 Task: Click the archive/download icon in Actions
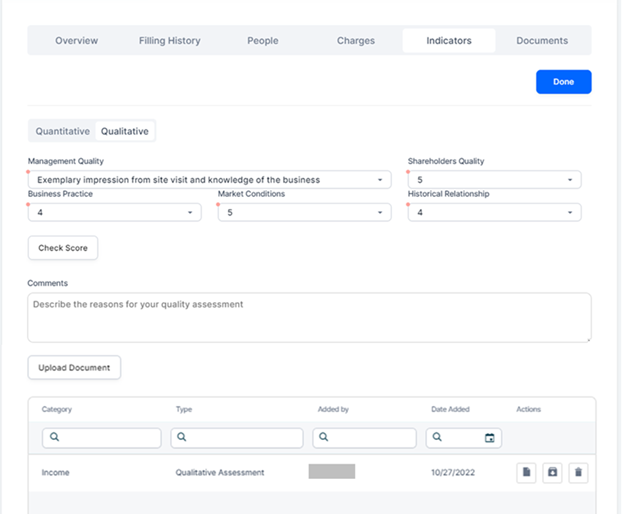pyautogui.click(x=552, y=472)
